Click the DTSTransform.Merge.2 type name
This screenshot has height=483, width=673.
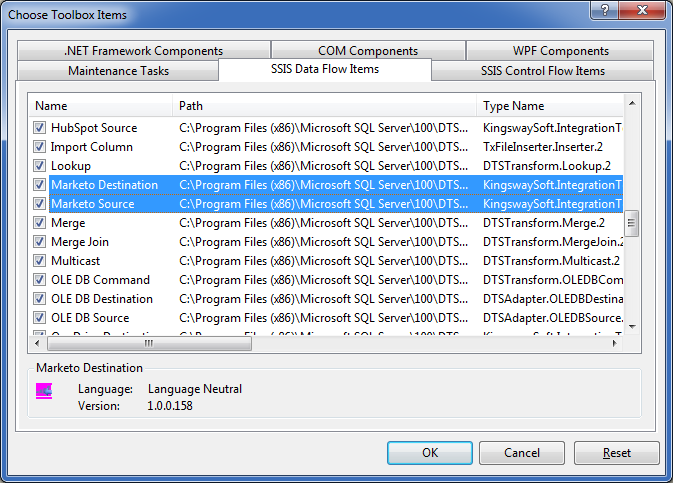tap(544, 222)
